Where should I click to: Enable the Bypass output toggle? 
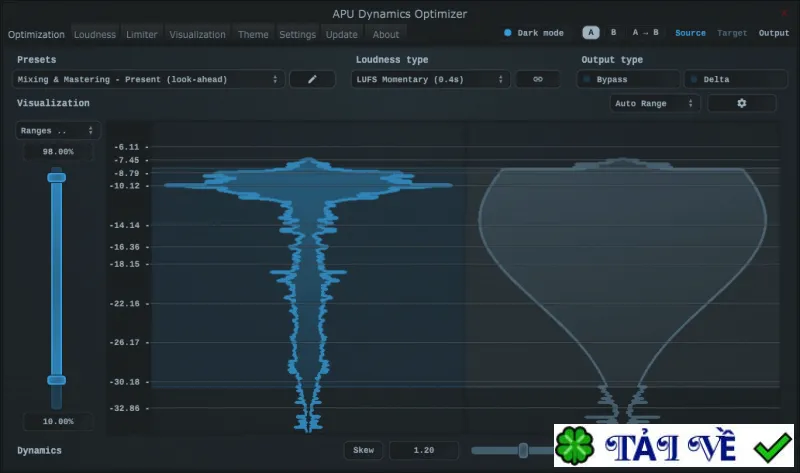628,79
